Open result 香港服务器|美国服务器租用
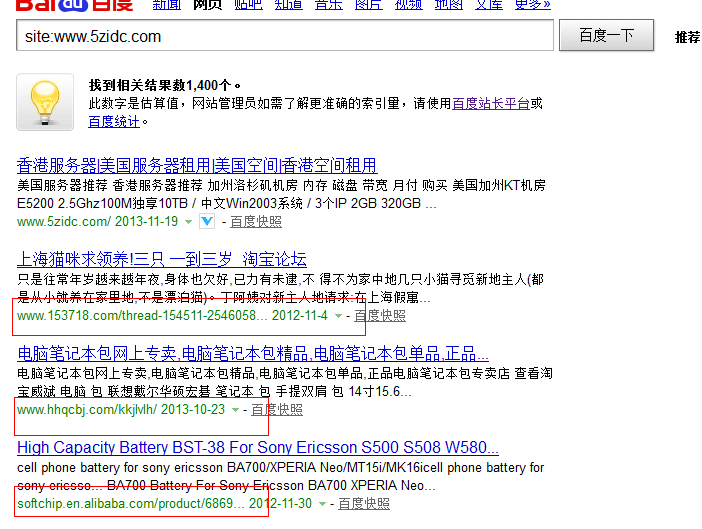702x529 pixels. tap(197, 166)
